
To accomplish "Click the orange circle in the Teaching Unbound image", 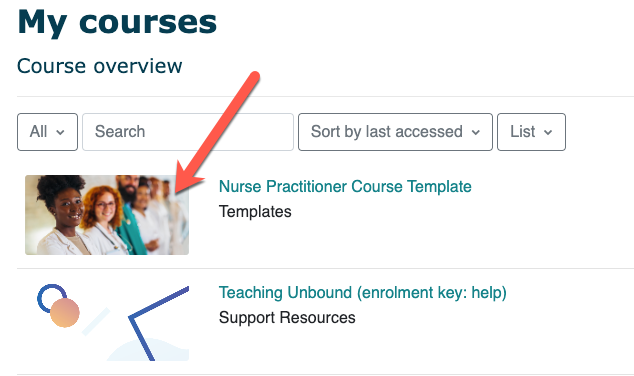I will pyautogui.click(x=65, y=313).
